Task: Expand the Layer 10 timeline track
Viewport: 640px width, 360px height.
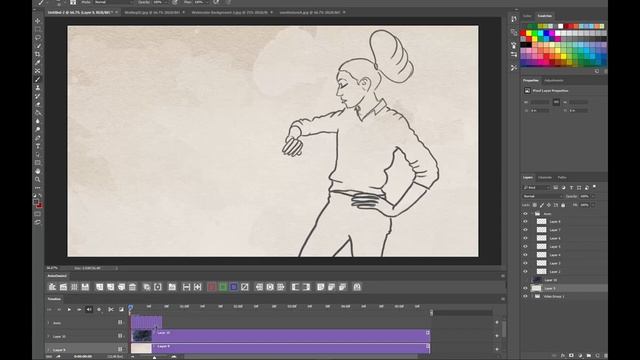Action: pyautogui.click(x=49, y=336)
